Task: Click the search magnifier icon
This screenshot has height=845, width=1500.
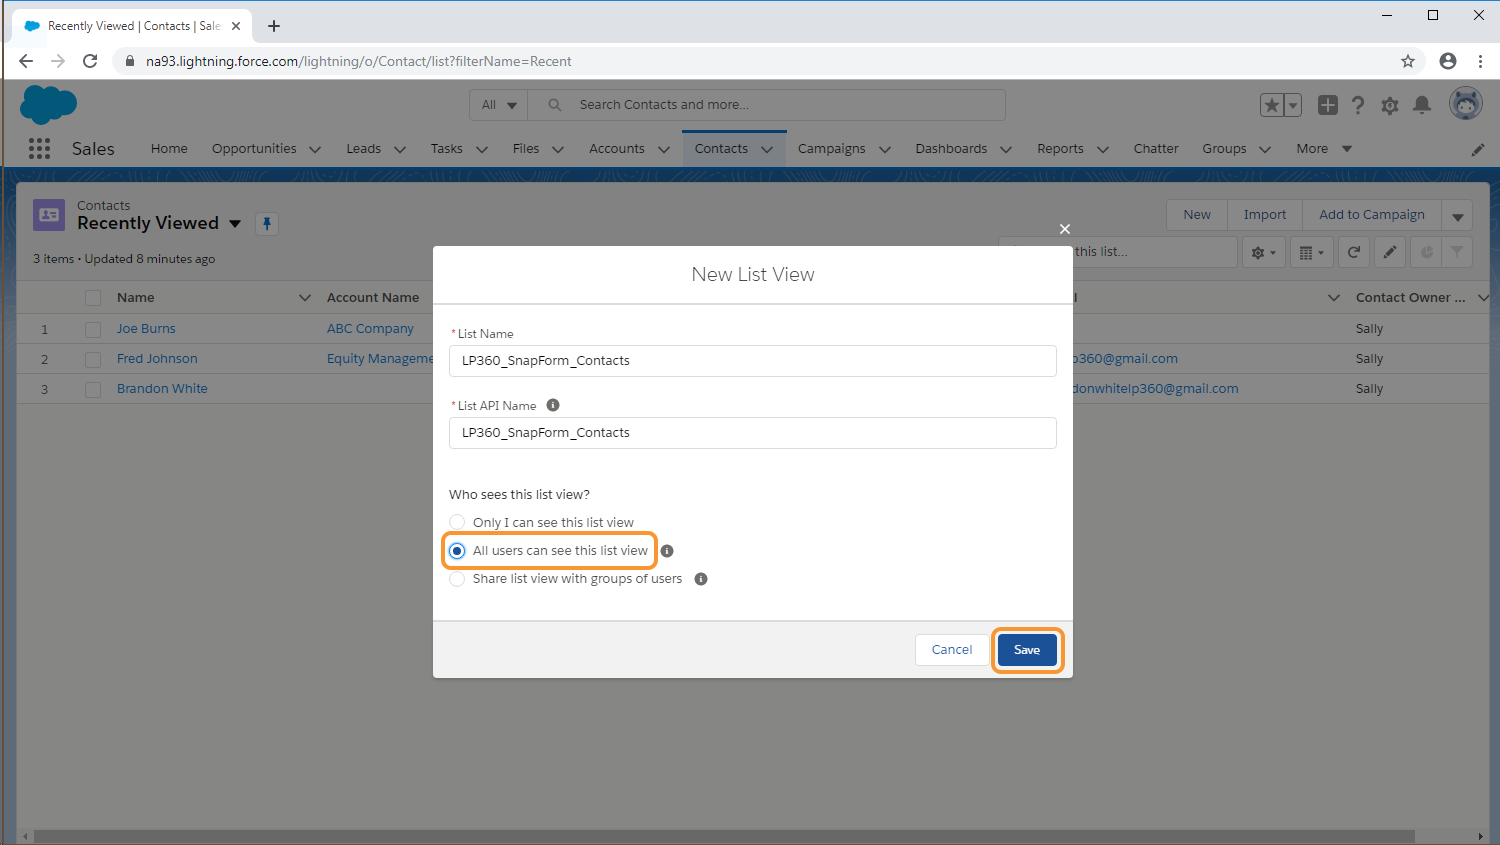Action: point(555,105)
